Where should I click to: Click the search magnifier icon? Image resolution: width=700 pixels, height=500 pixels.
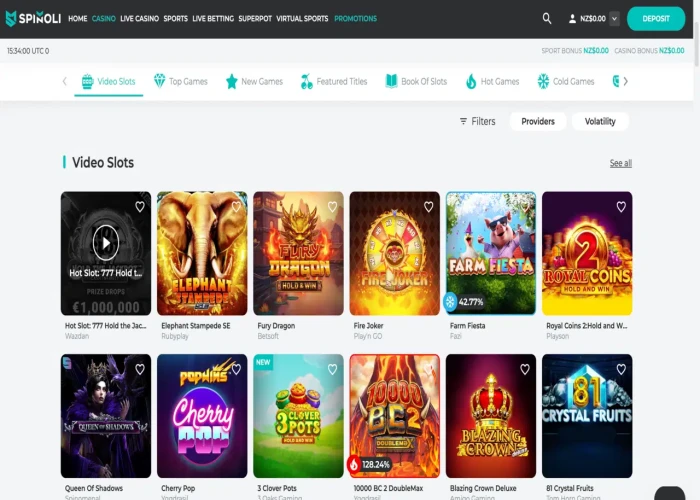(547, 18)
